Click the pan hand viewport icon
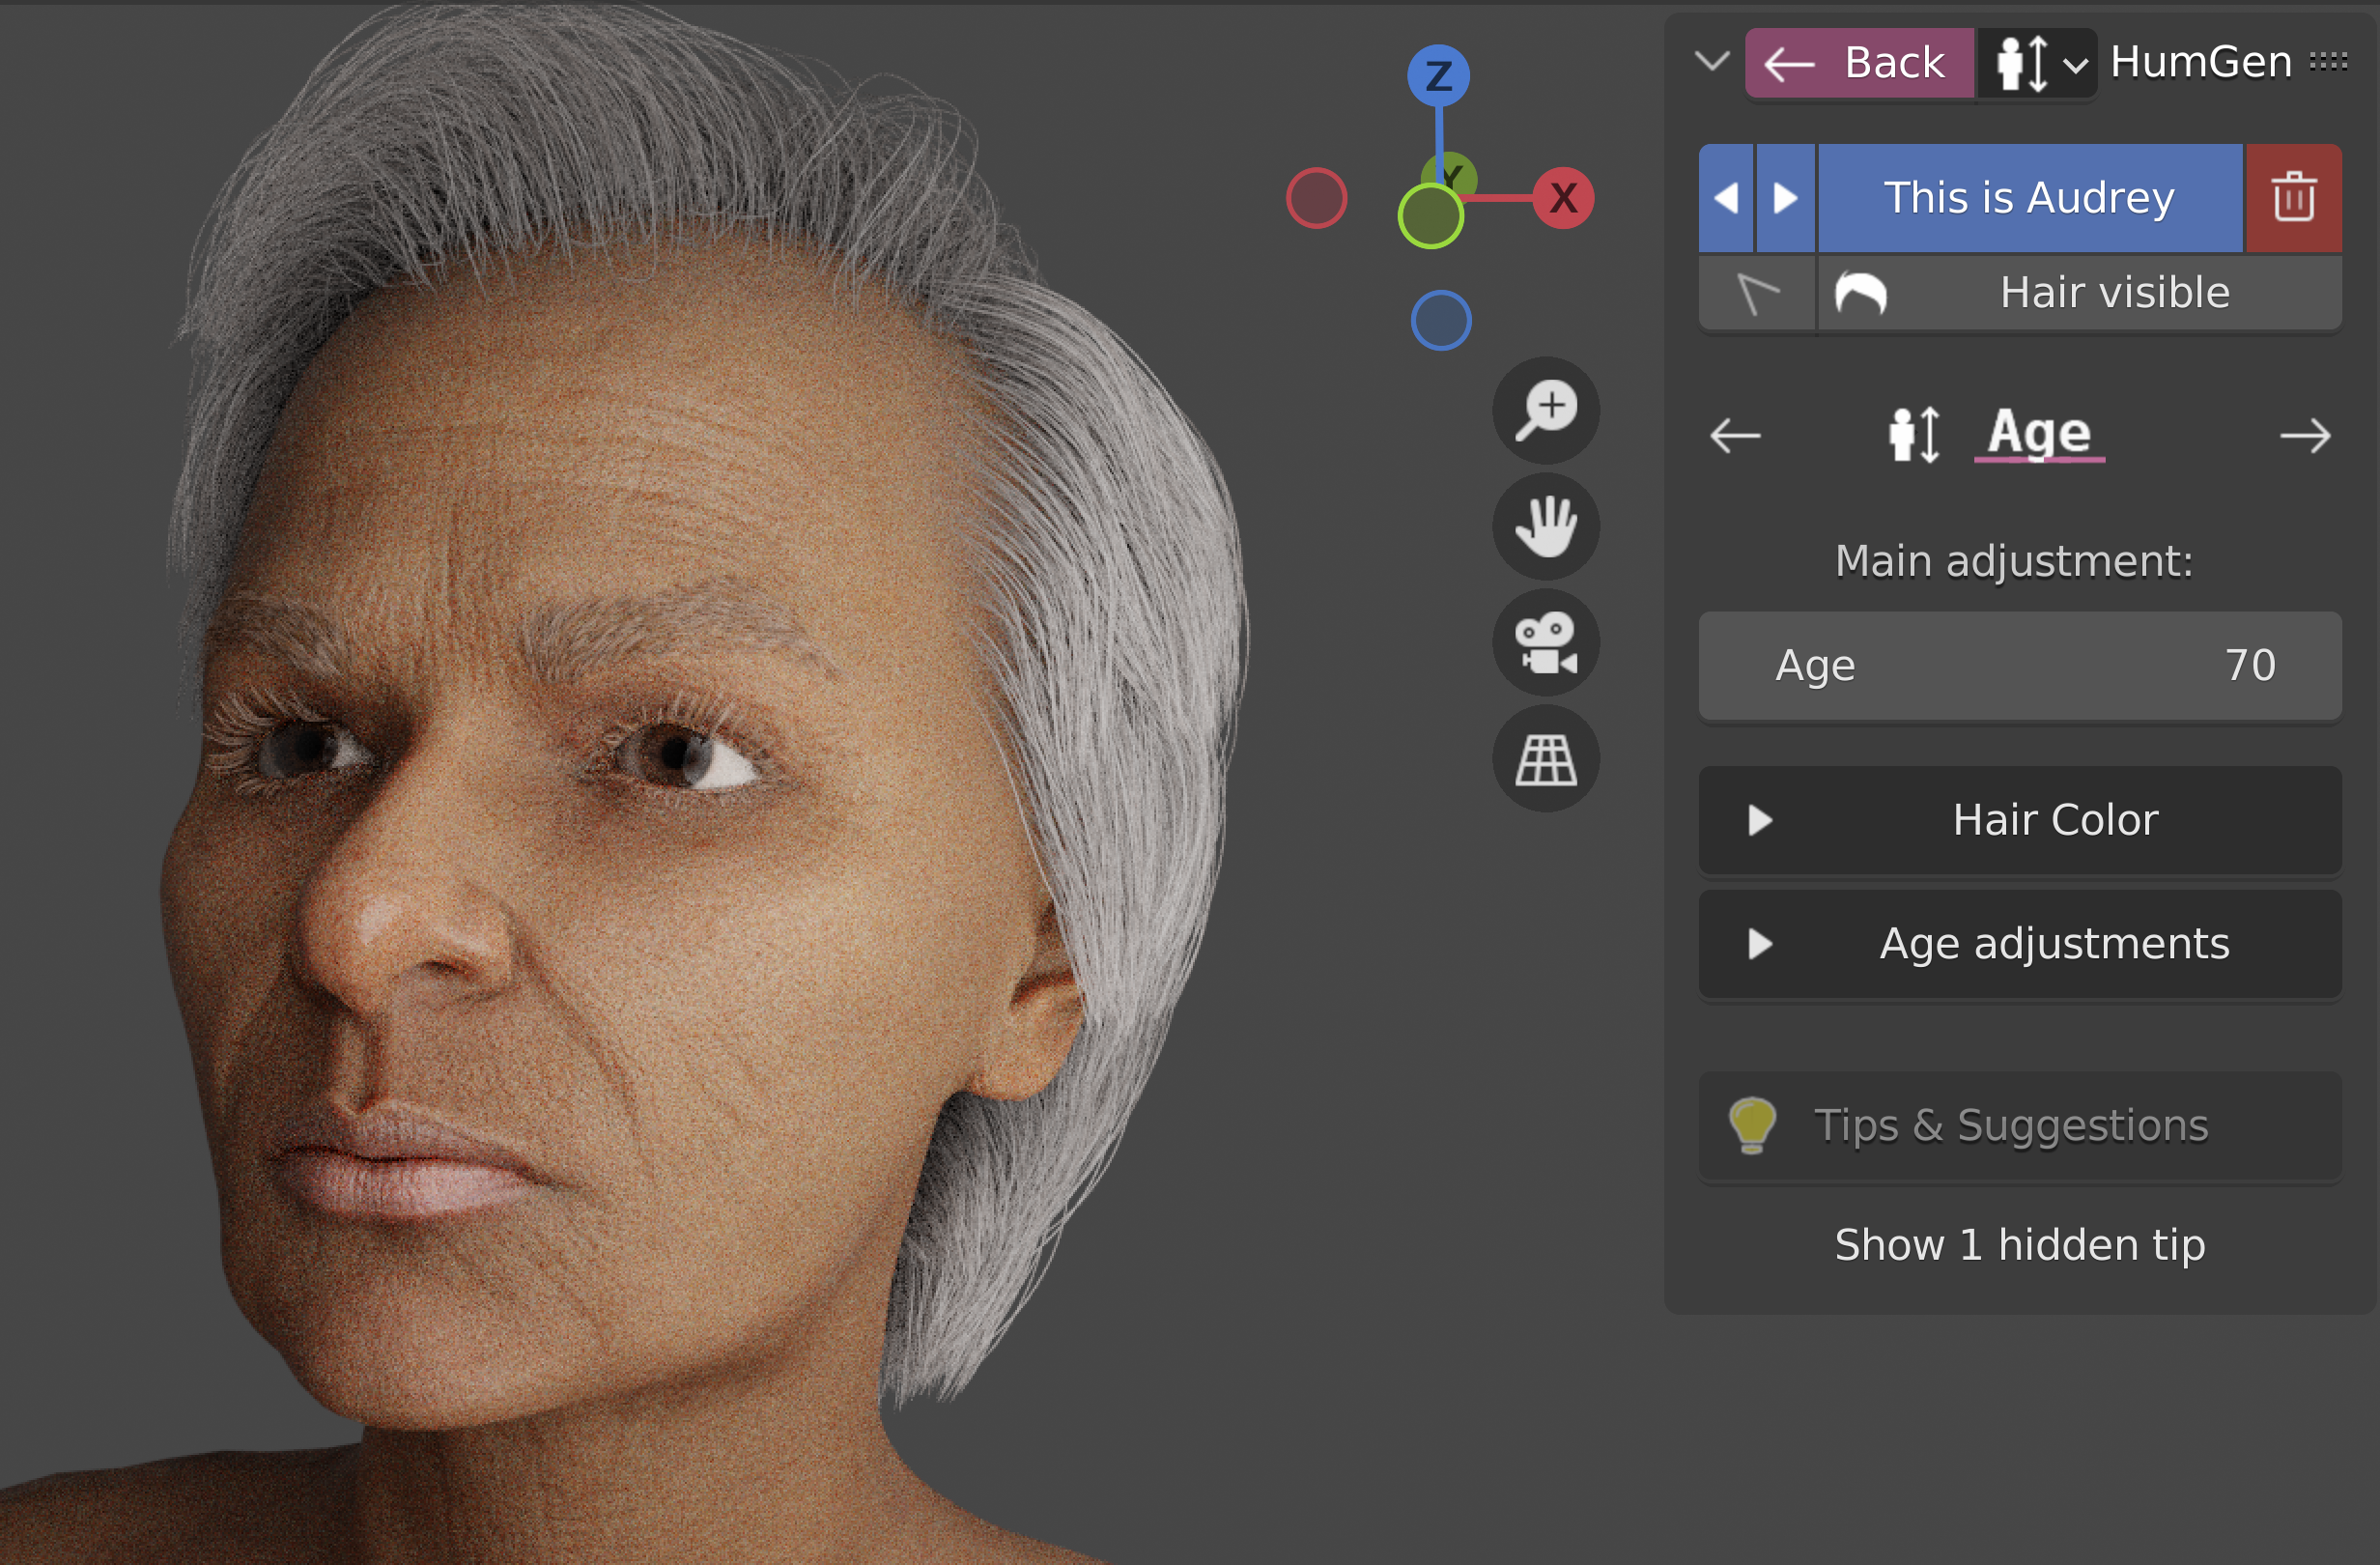Screen dimensions: 2380x1565 (x=1546, y=526)
